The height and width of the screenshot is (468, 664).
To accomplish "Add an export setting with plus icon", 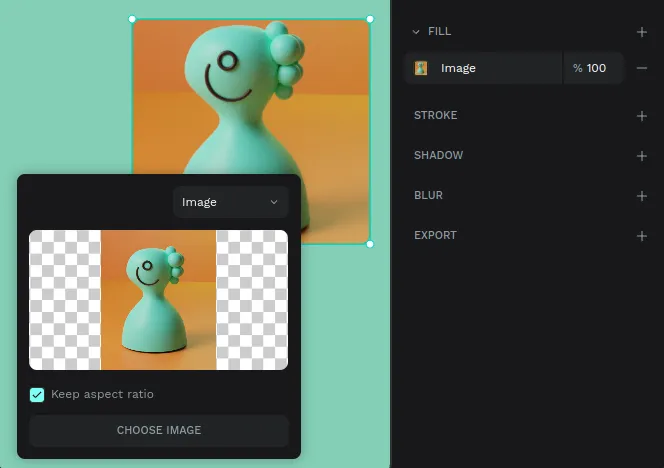I will (x=642, y=236).
